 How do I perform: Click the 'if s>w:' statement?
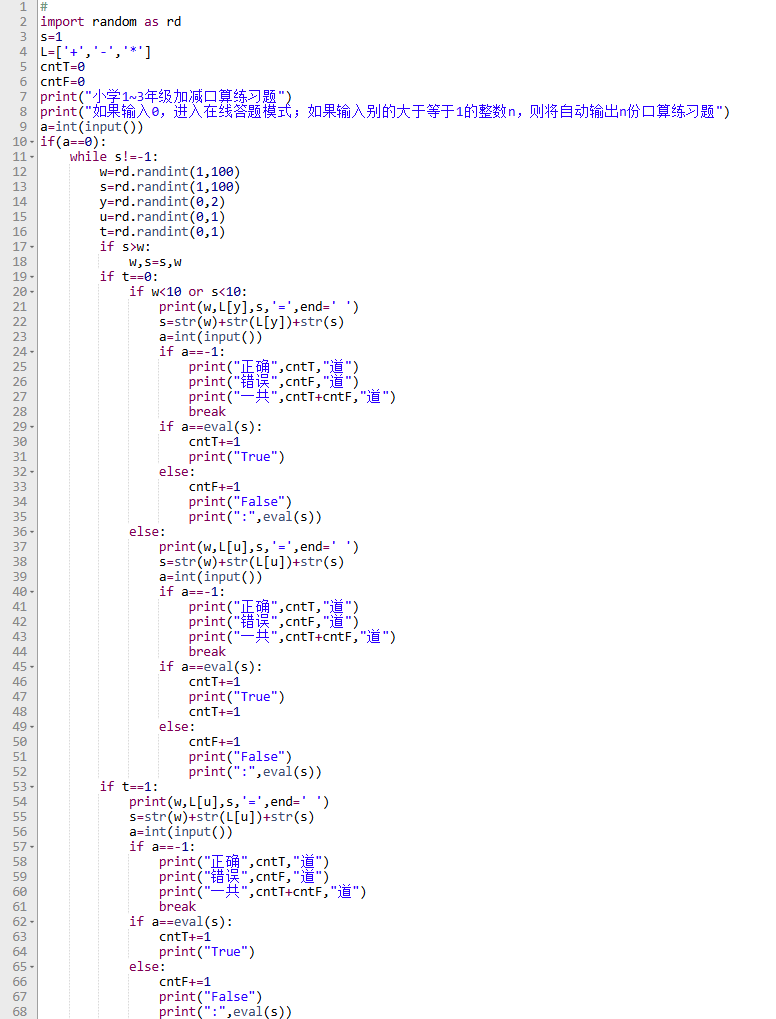pos(125,247)
